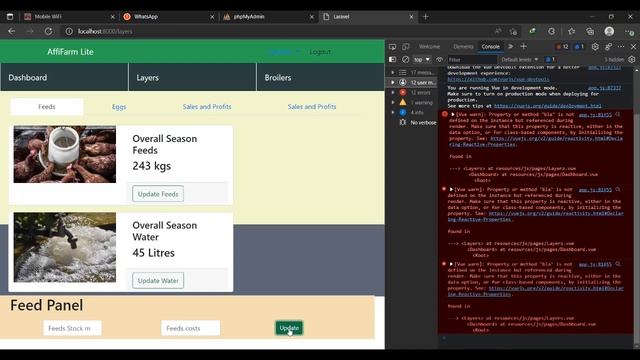Switch to the phpMyAdmin browser tab
The height and width of the screenshot is (360, 640).
pos(268,17)
